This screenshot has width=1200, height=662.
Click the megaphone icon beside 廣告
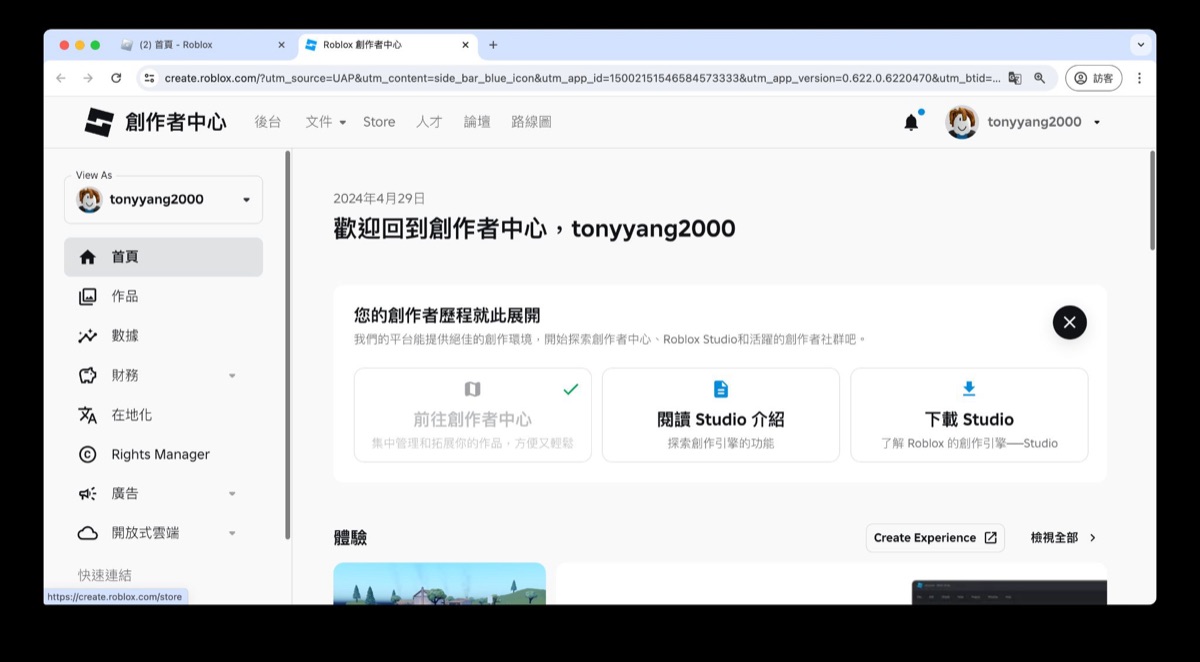pos(88,494)
